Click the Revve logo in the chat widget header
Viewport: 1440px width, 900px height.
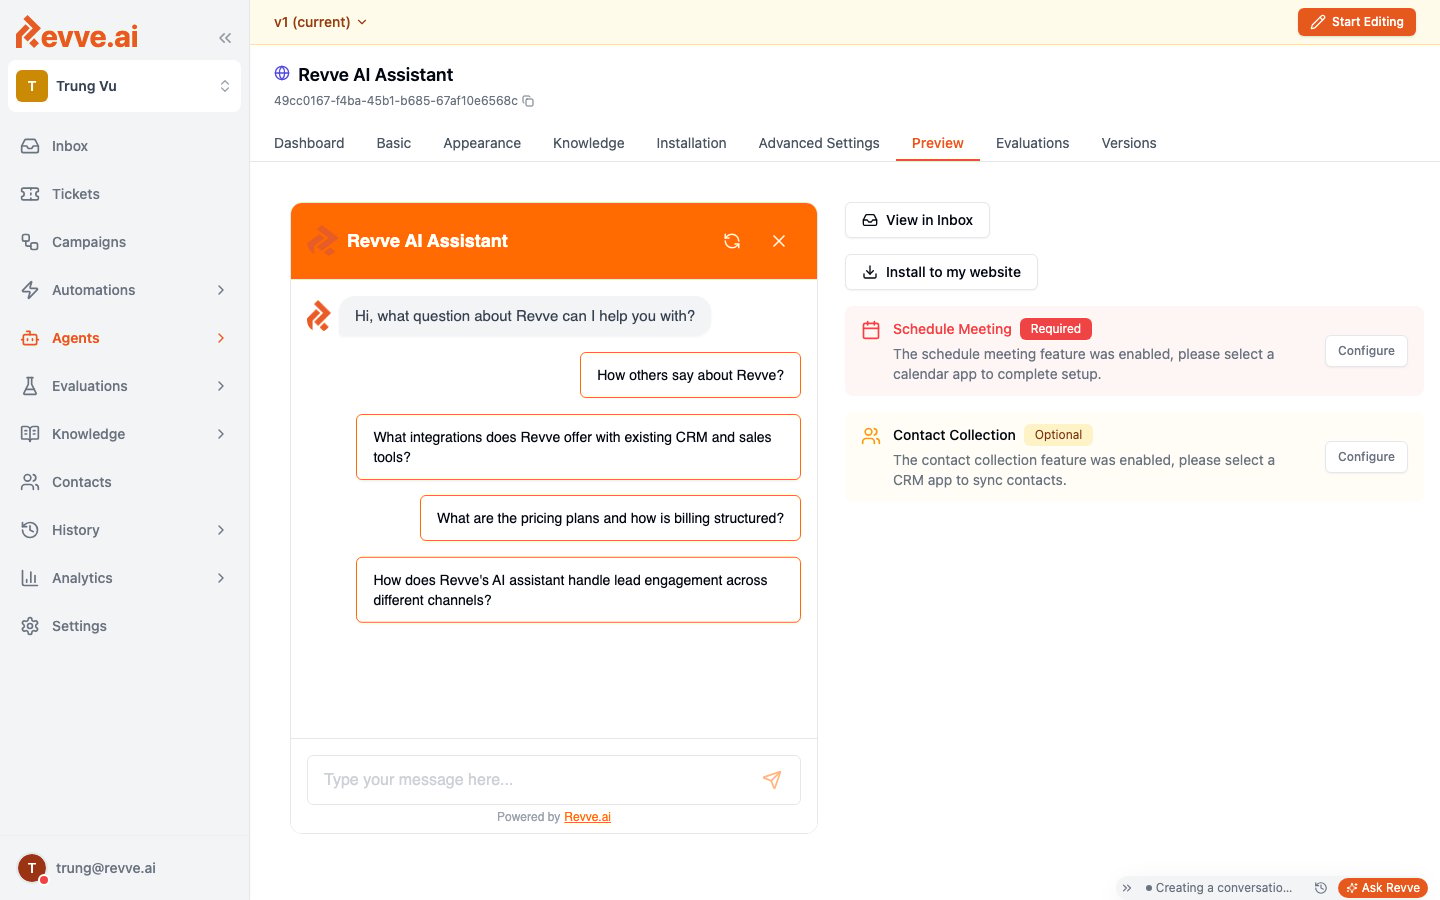click(322, 241)
